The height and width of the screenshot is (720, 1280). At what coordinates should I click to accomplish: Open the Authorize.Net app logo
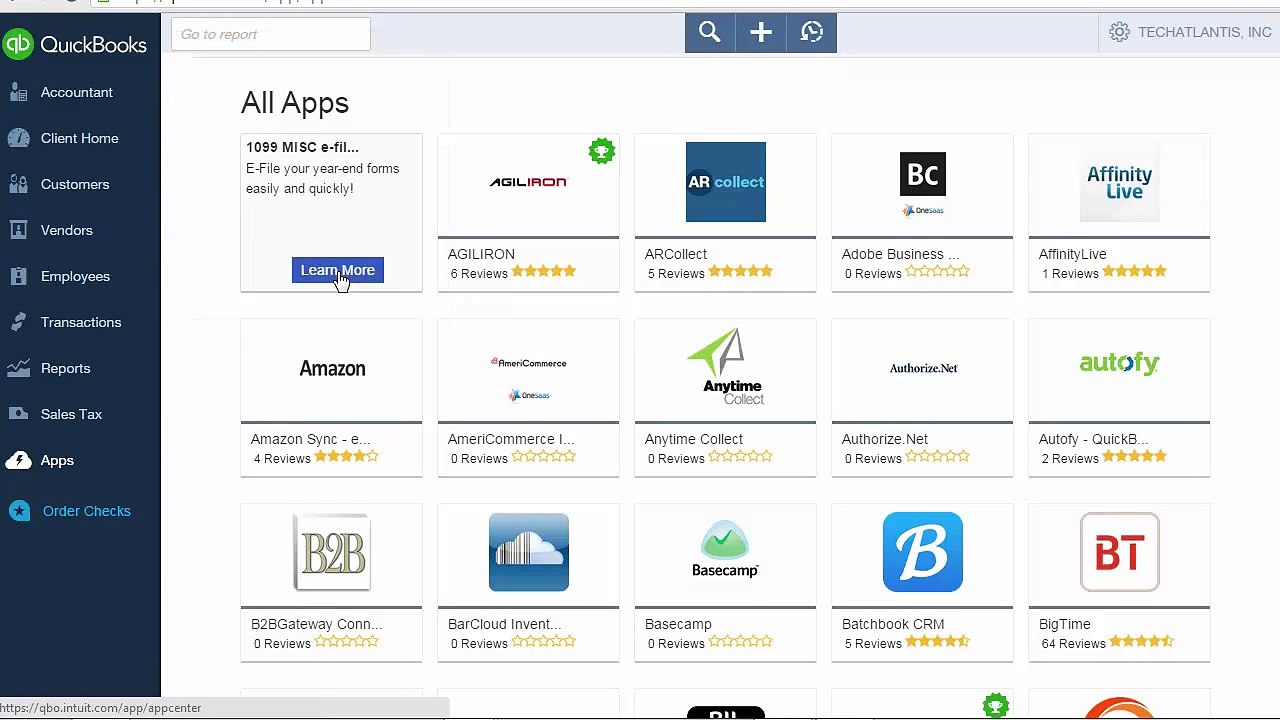pyautogui.click(x=923, y=368)
